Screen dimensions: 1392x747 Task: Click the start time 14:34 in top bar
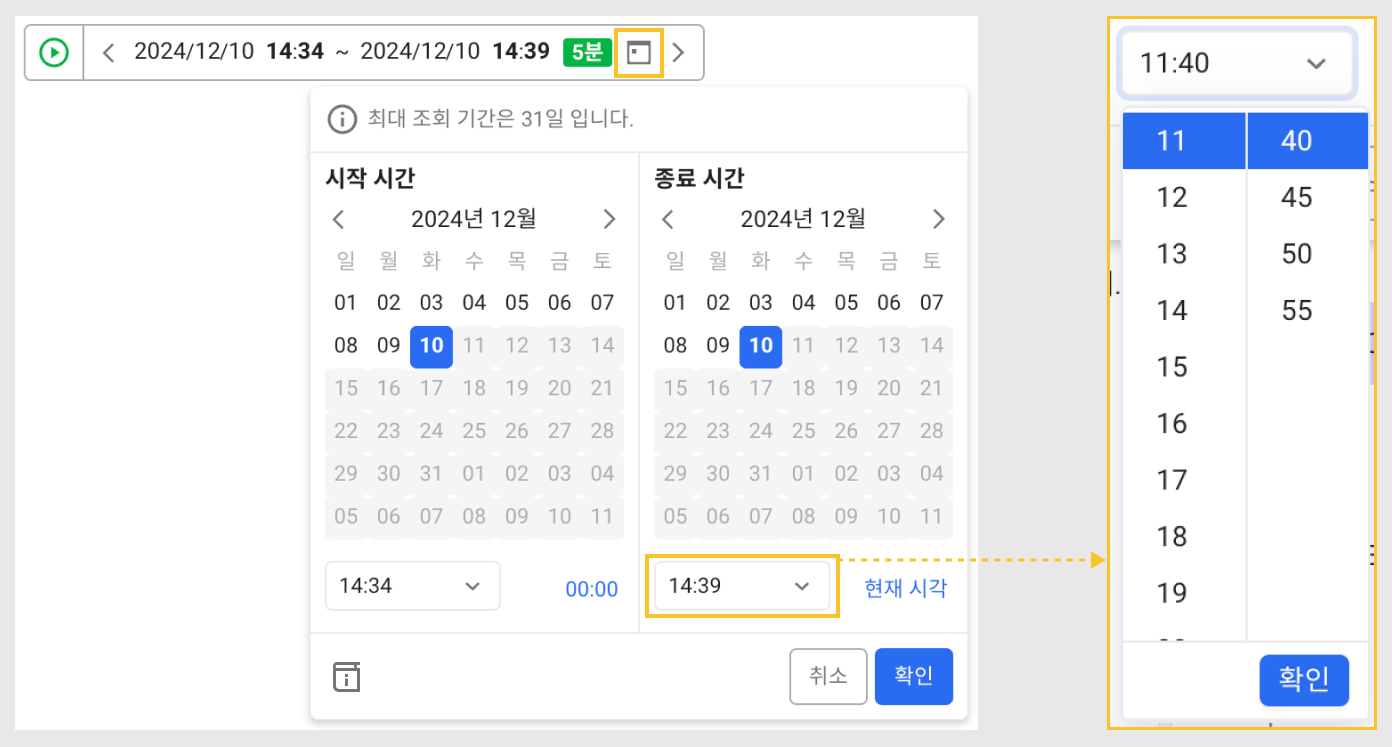(x=295, y=52)
